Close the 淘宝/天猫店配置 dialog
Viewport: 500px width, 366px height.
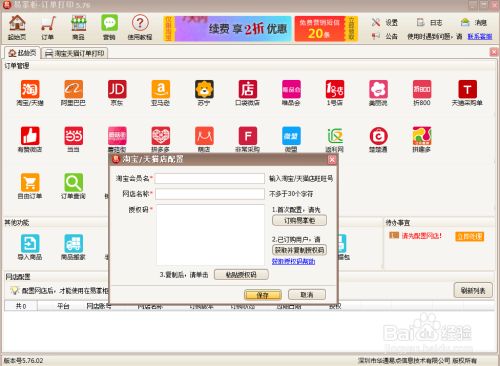tap(332, 160)
